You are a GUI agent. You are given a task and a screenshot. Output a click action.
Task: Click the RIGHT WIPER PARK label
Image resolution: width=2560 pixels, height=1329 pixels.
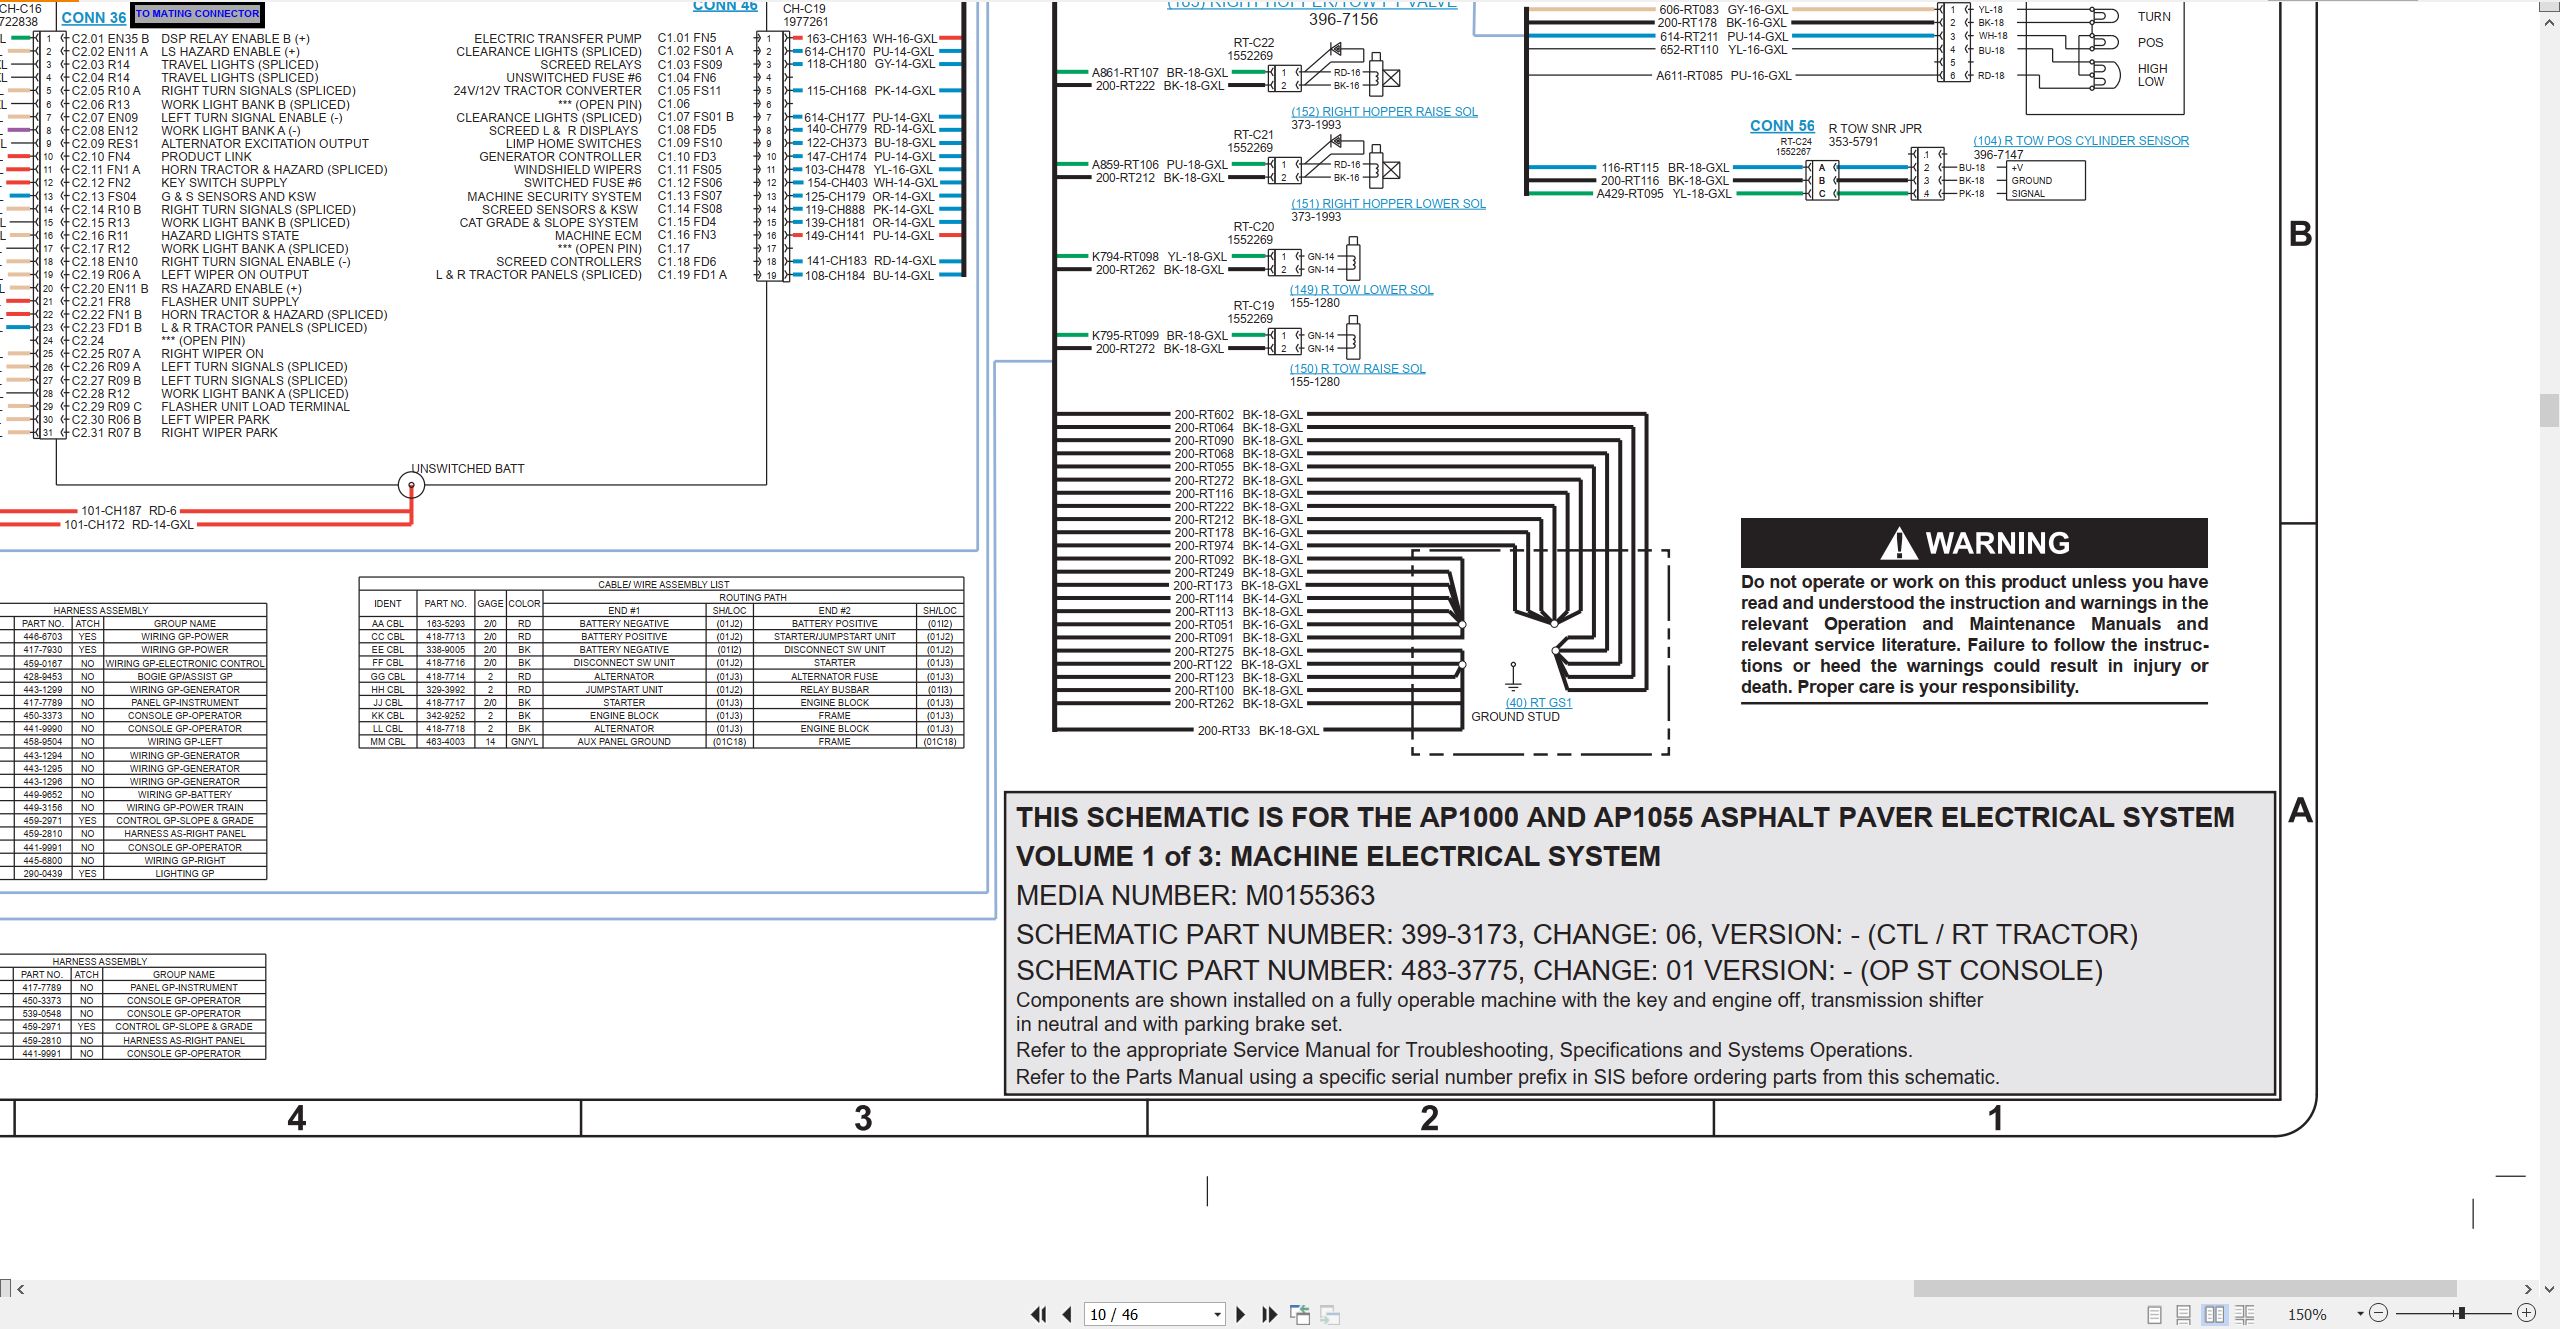219,433
